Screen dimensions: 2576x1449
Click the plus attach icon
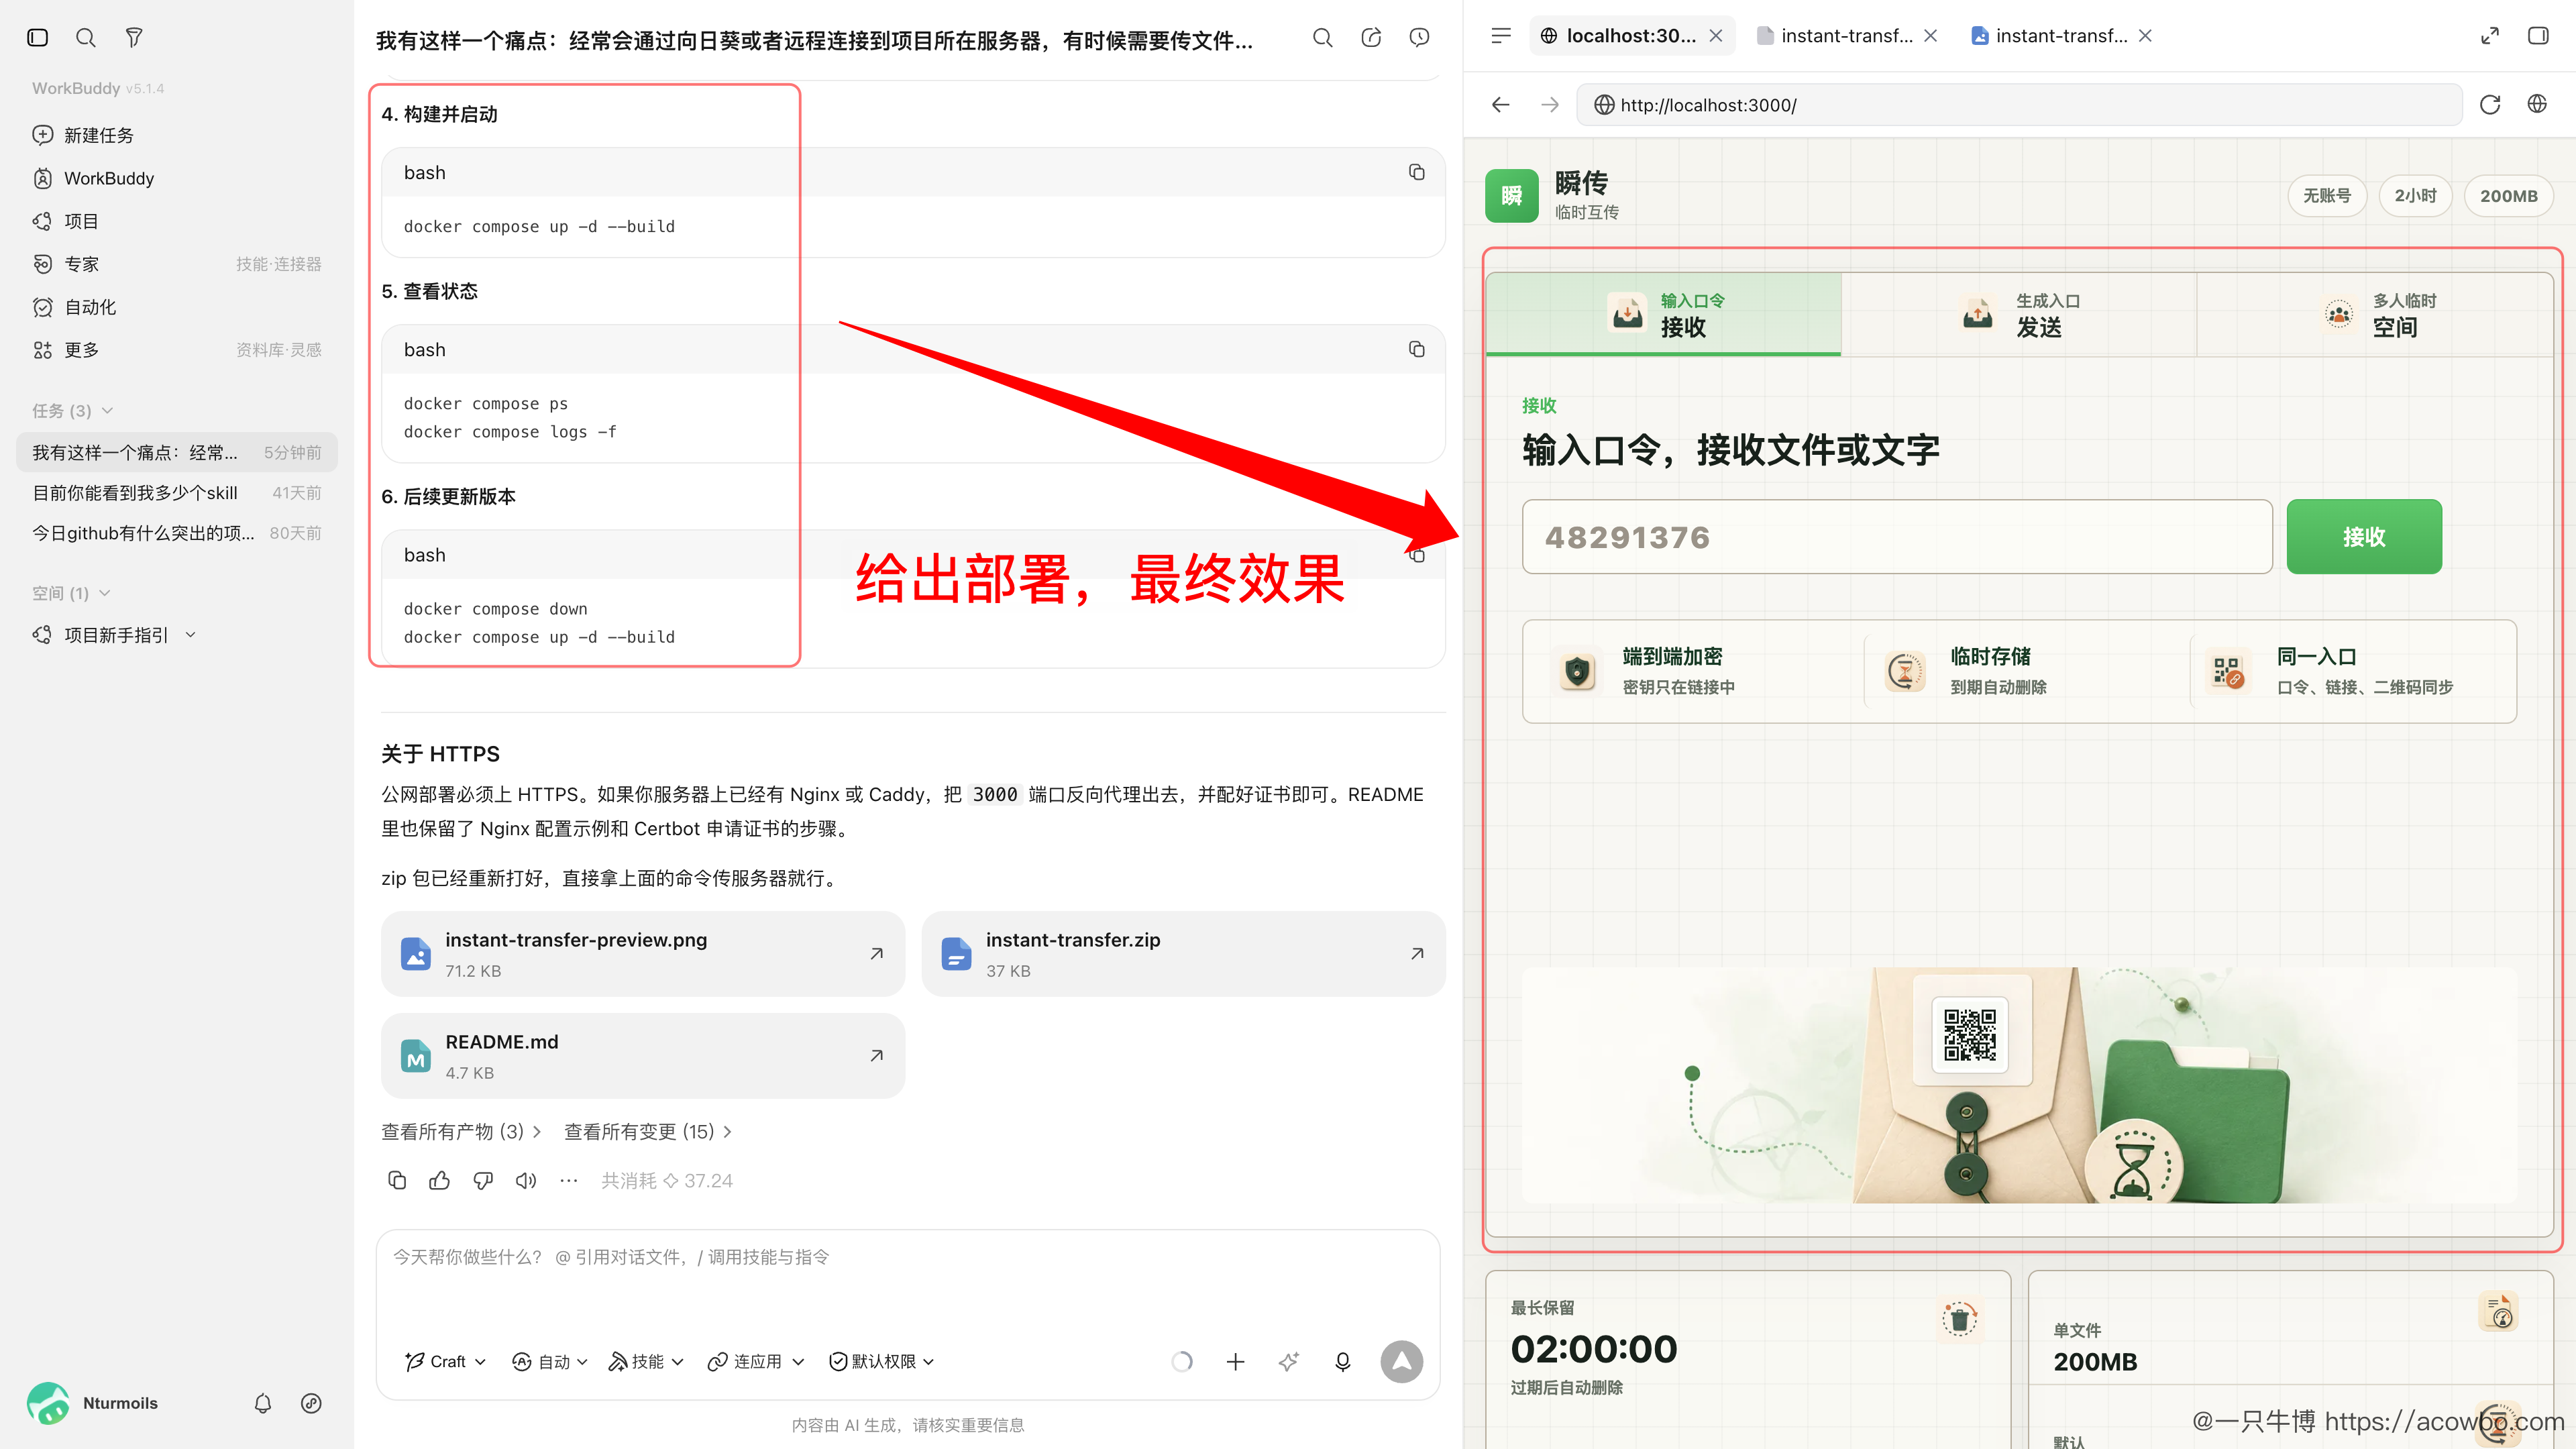click(x=1236, y=1361)
